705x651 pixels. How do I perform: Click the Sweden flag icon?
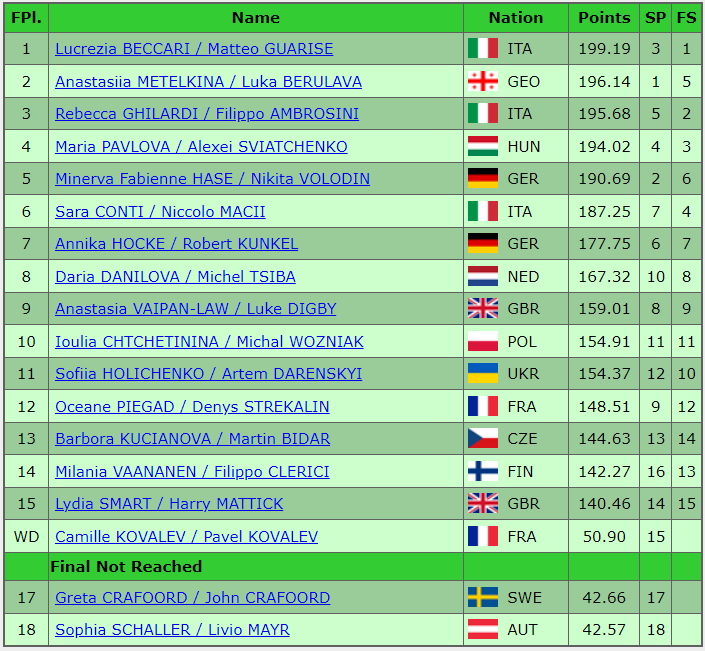482,598
